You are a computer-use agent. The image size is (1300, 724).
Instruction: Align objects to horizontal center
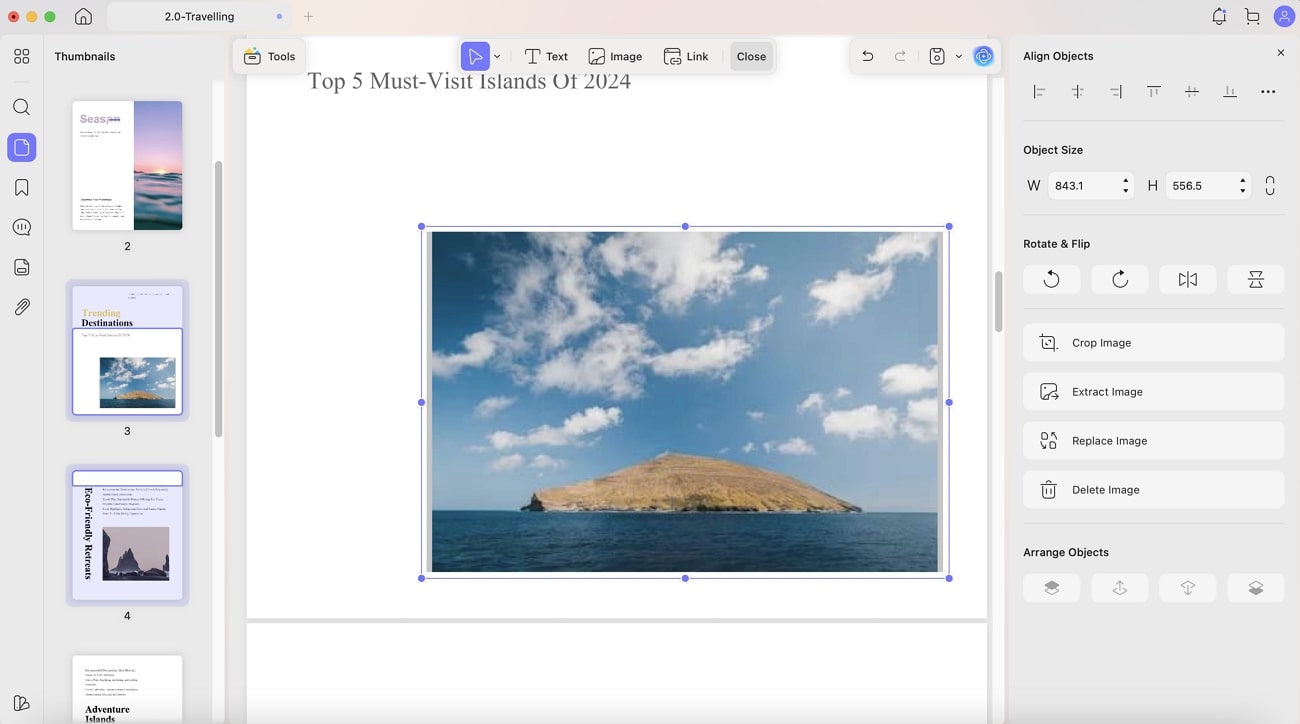(1077, 92)
